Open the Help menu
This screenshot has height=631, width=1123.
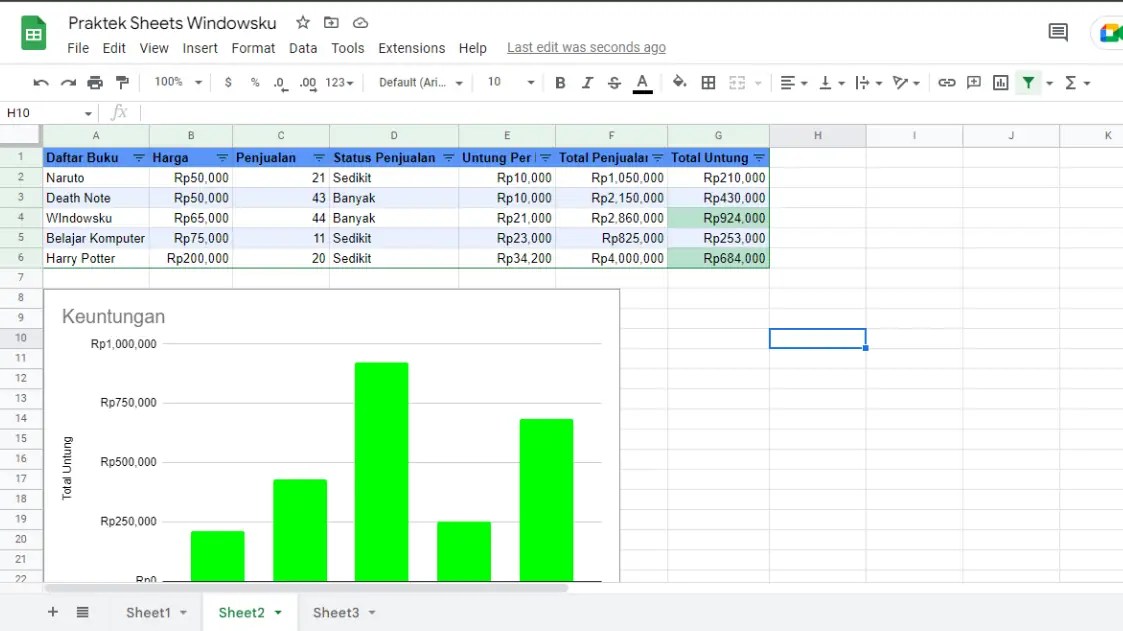(x=473, y=48)
